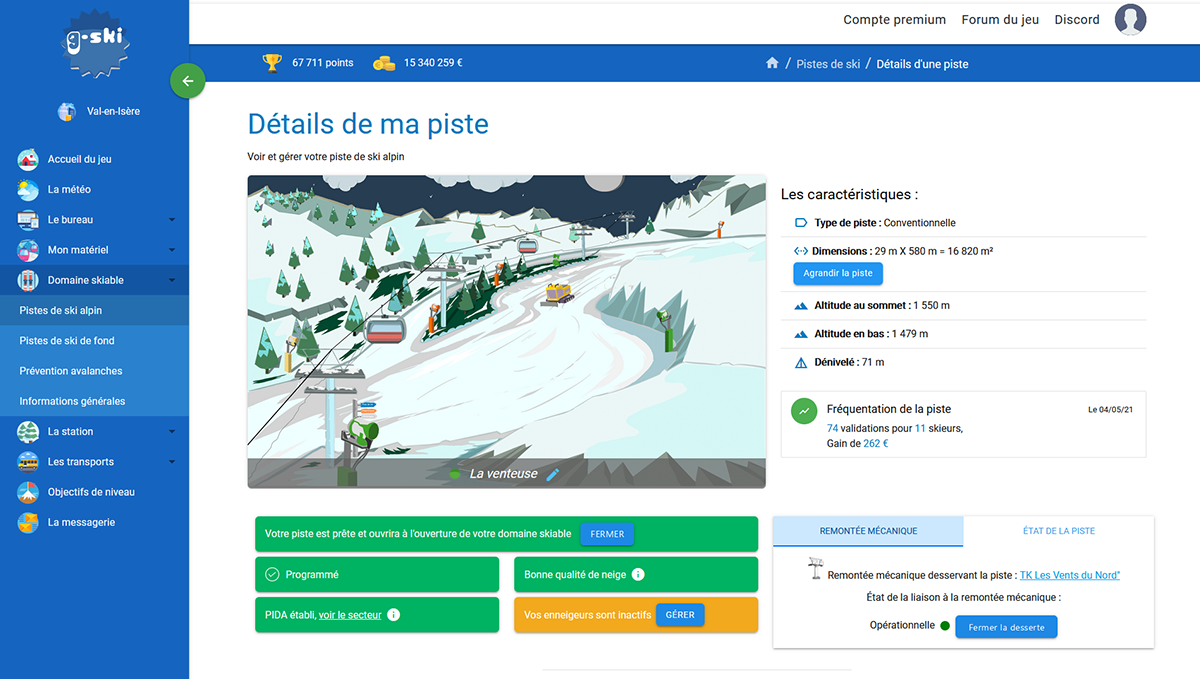This screenshot has width=1200, height=679.
Task: Click the Val-en-Isère station name
Action: pyautogui.click(x=114, y=111)
